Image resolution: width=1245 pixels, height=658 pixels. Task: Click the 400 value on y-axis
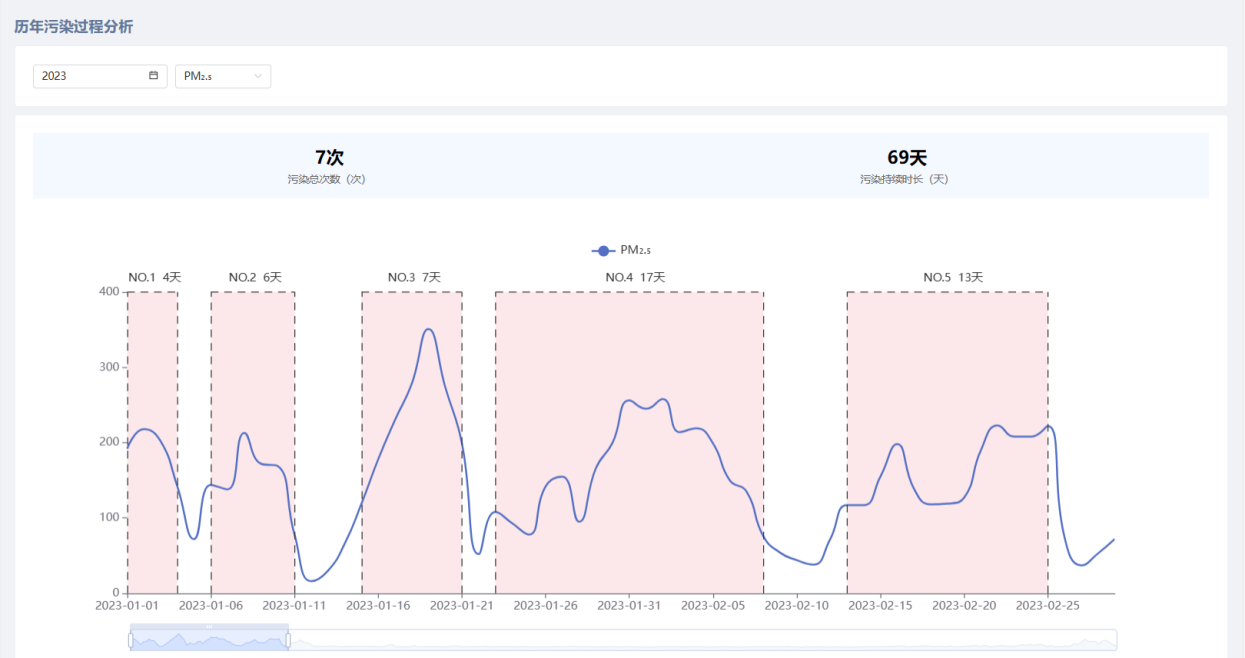[x=109, y=292]
